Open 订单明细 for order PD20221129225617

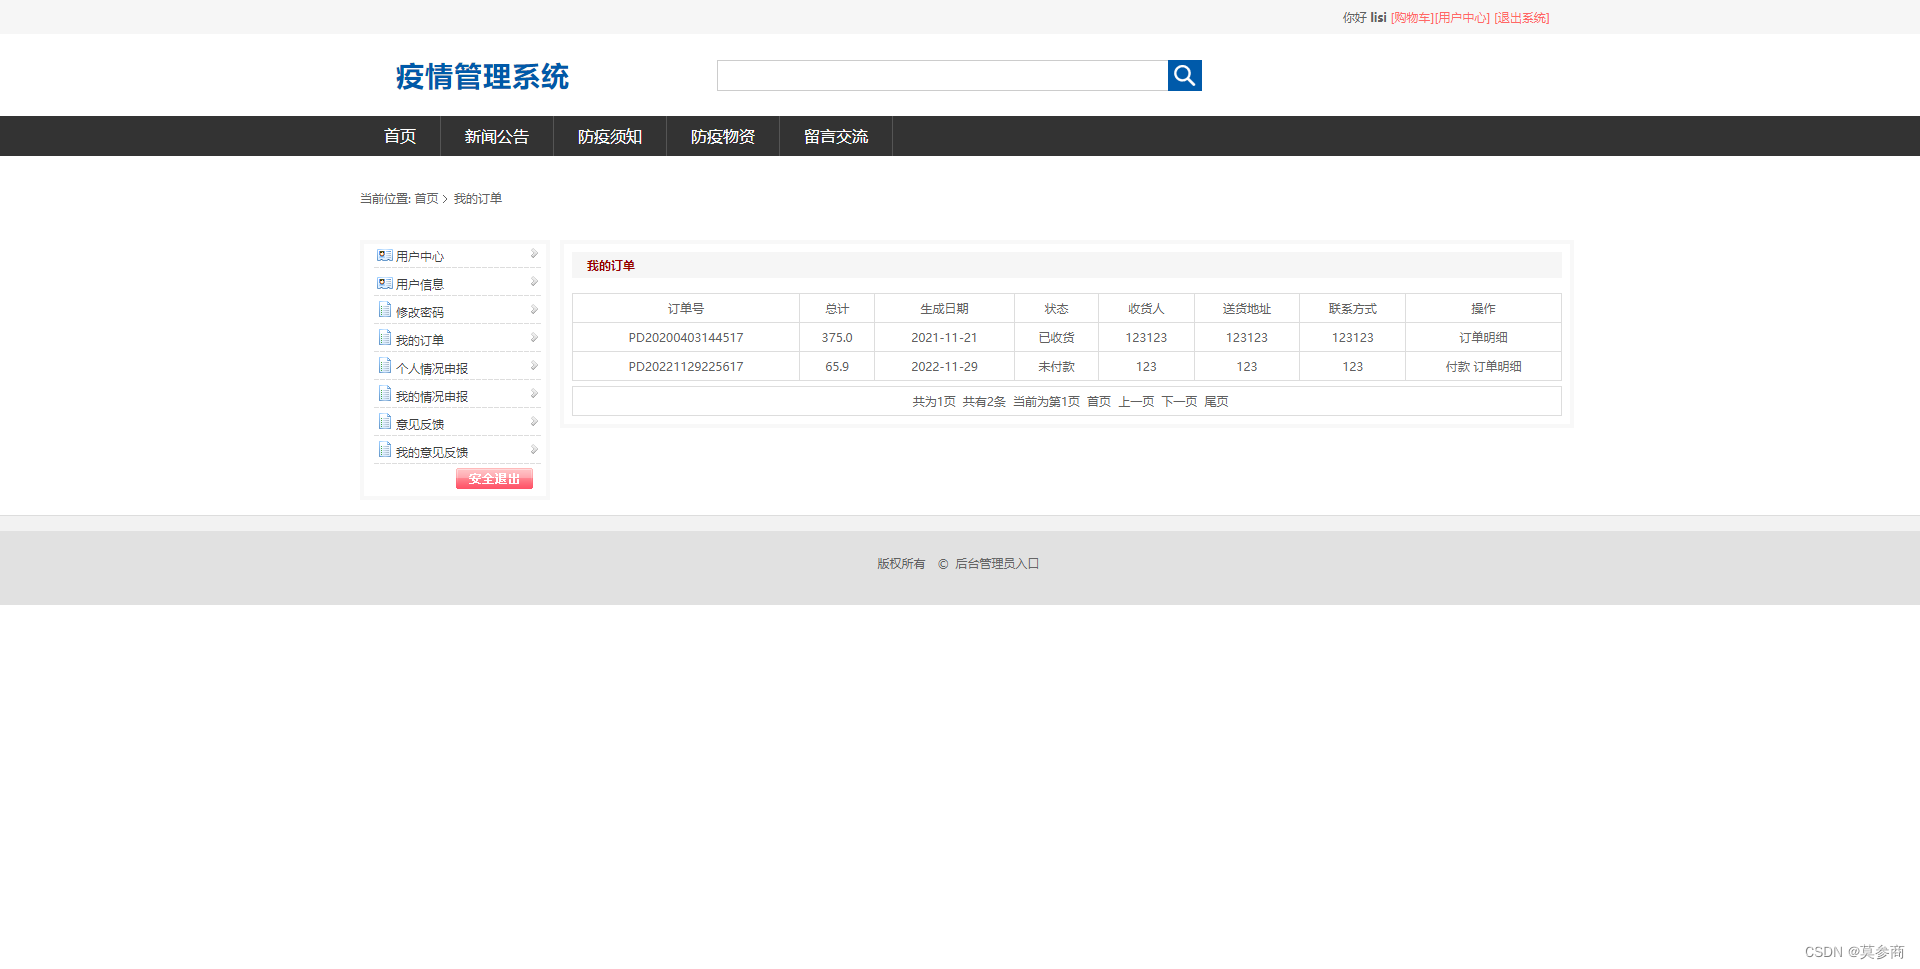pyautogui.click(x=1497, y=367)
